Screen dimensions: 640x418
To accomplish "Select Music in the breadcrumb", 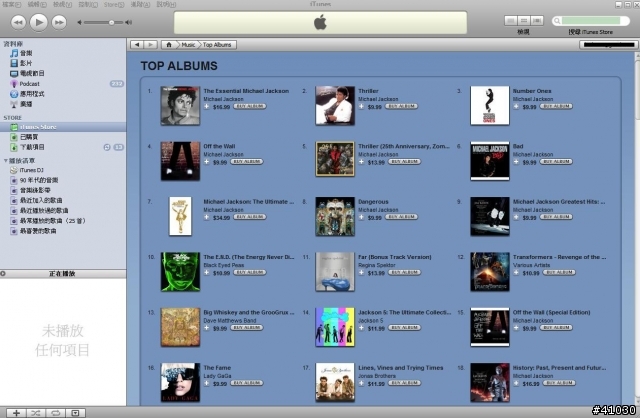I will [x=188, y=44].
